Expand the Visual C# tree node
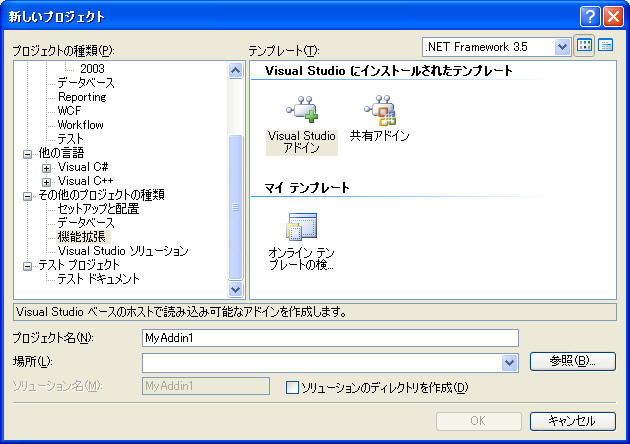The image size is (630, 444). coord(47,168)
